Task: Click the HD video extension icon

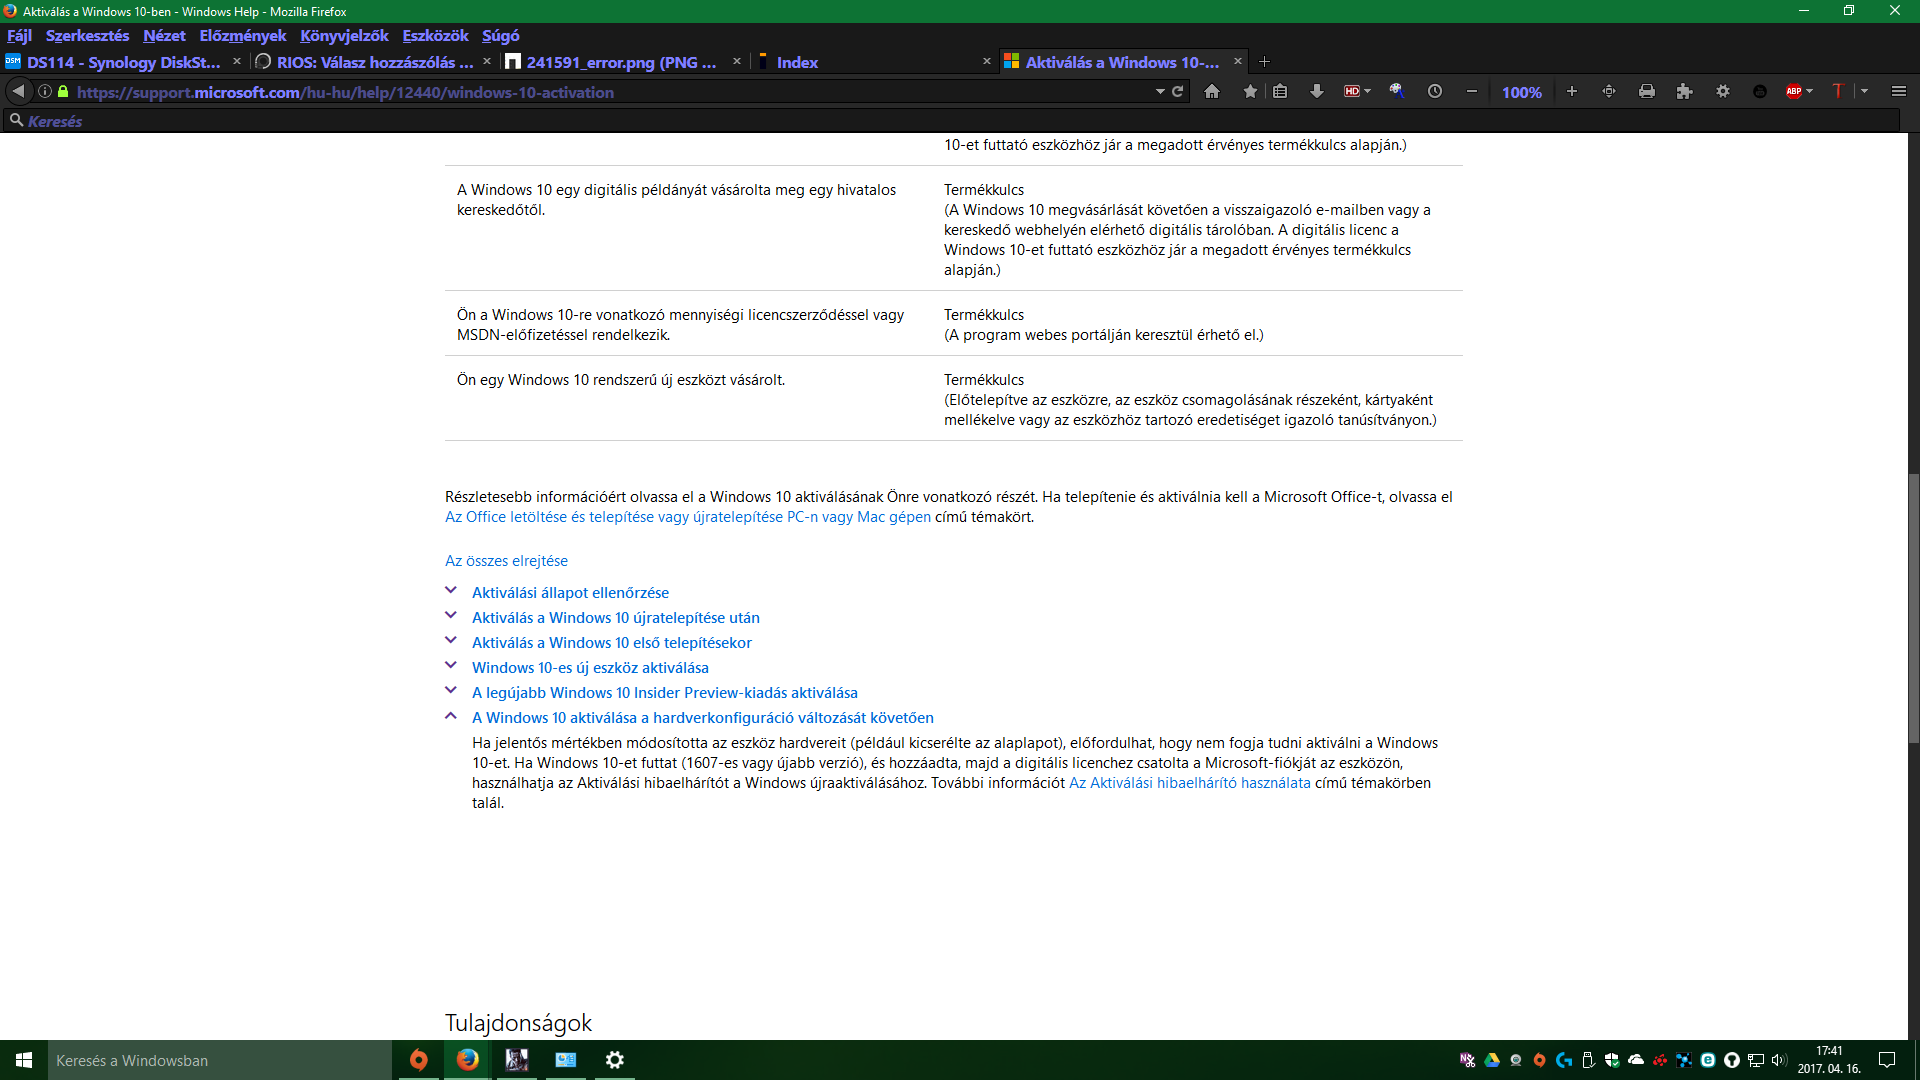Action: 1352,91
